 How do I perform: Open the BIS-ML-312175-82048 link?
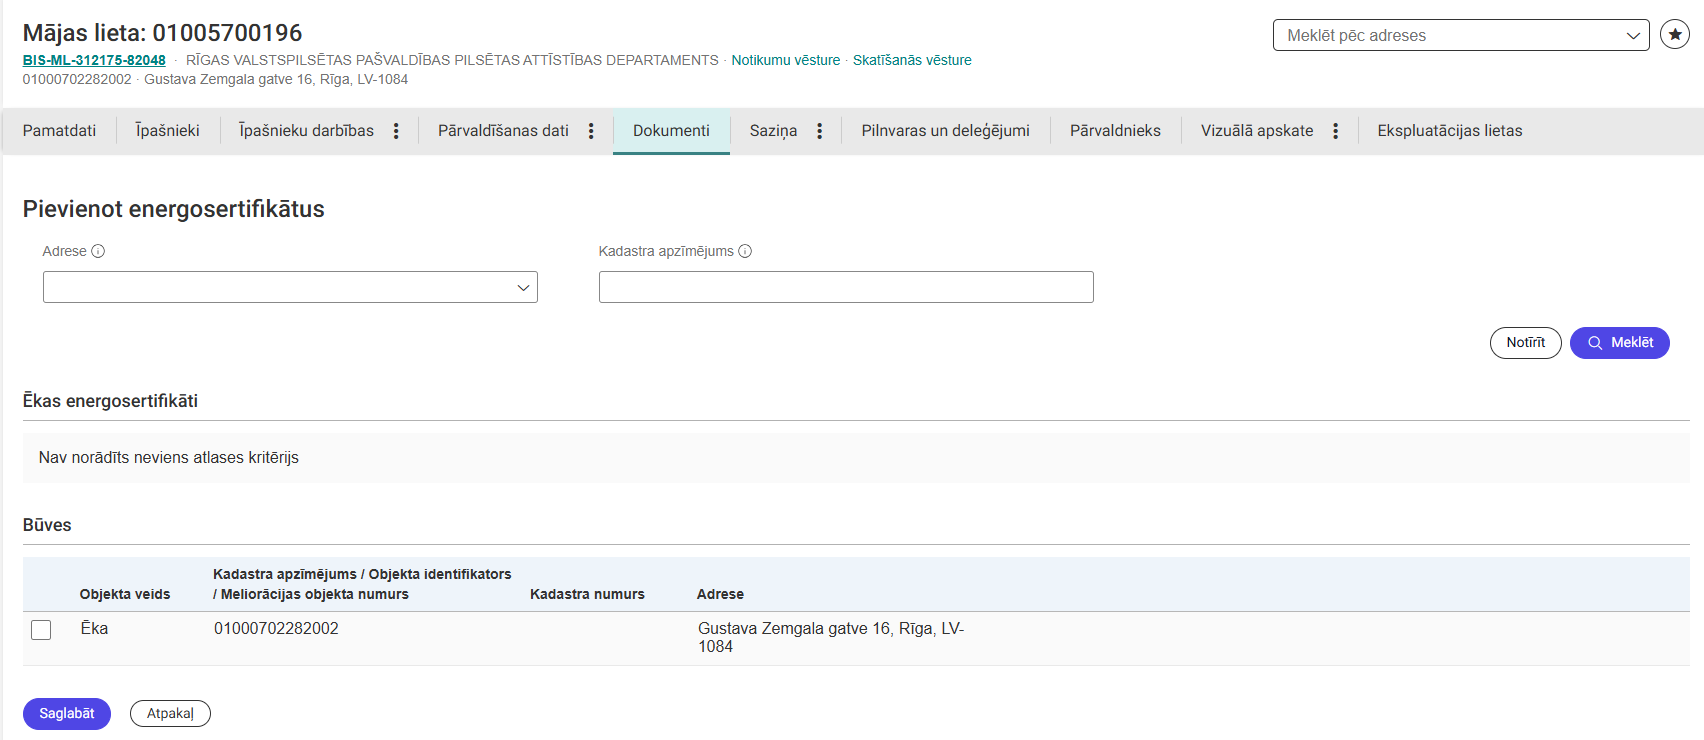(94, 60)
